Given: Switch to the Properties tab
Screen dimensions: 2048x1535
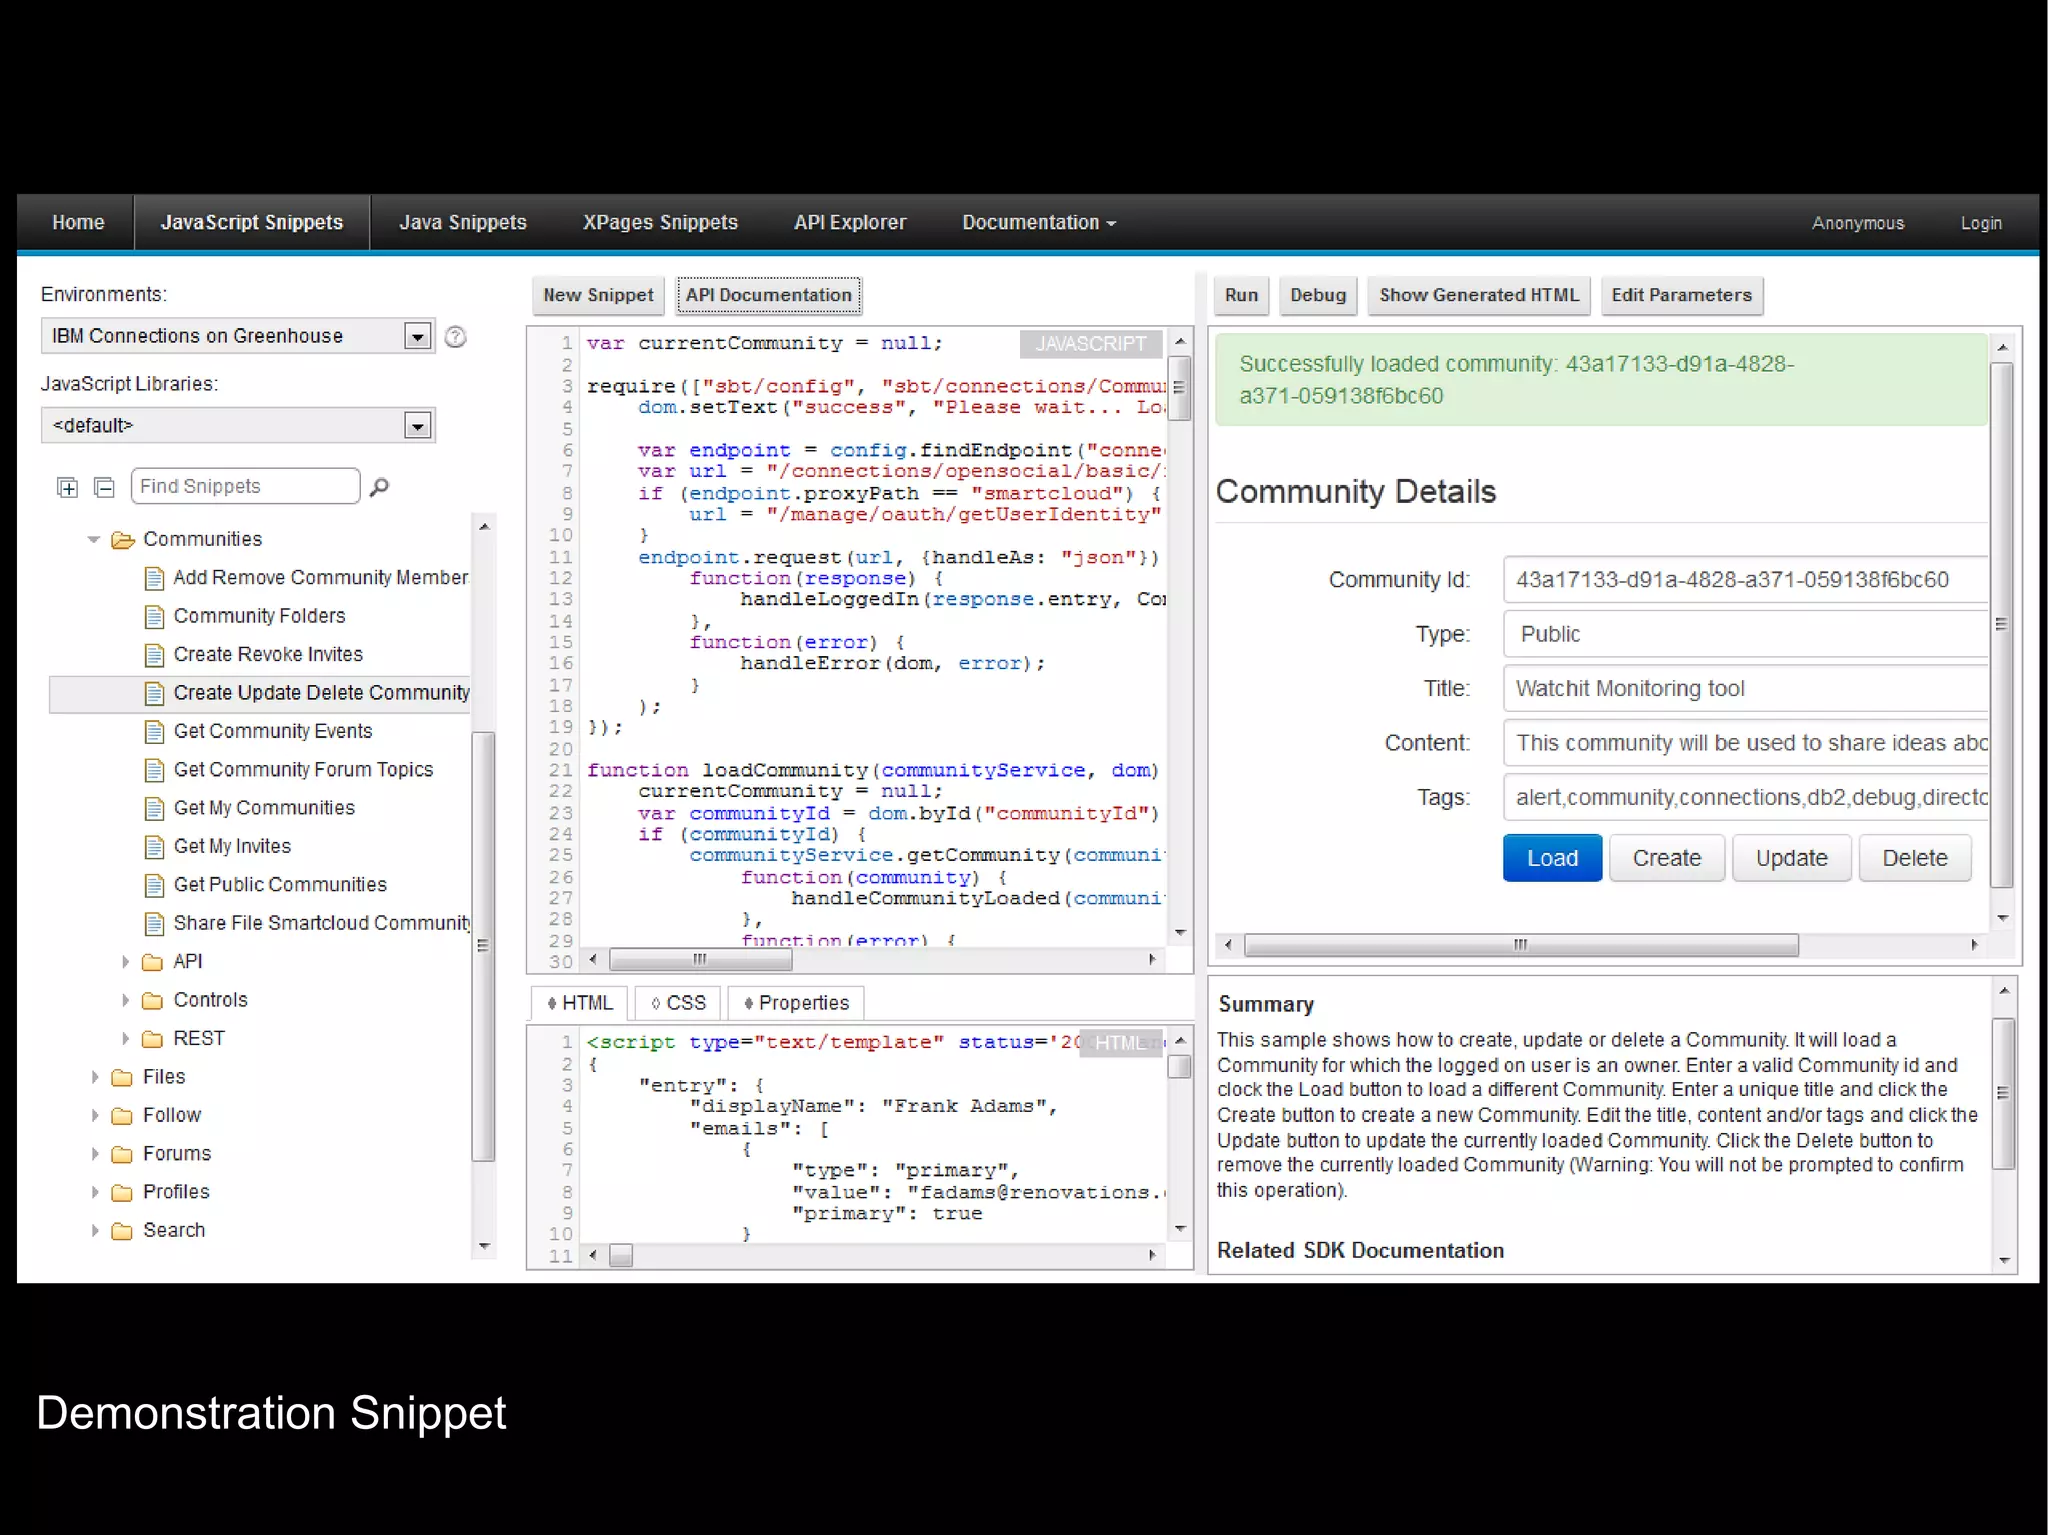Looking at the screenshot, I should click(x=796, y=1003).
